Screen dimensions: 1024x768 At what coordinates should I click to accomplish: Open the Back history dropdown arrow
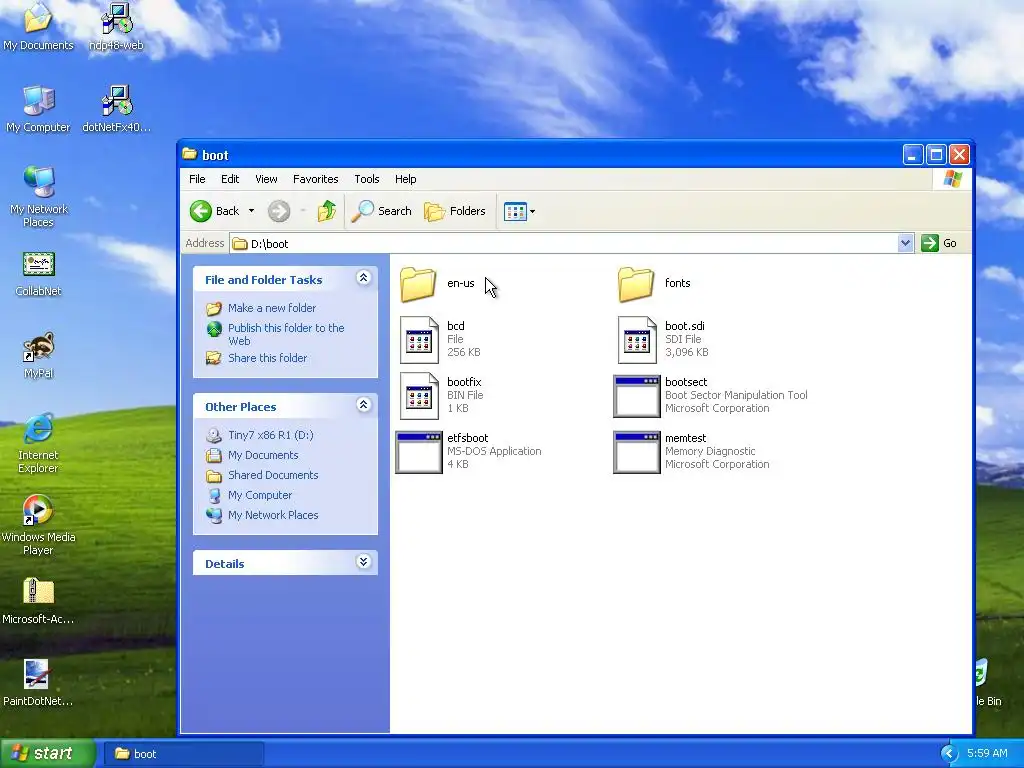tap(251, 211)
